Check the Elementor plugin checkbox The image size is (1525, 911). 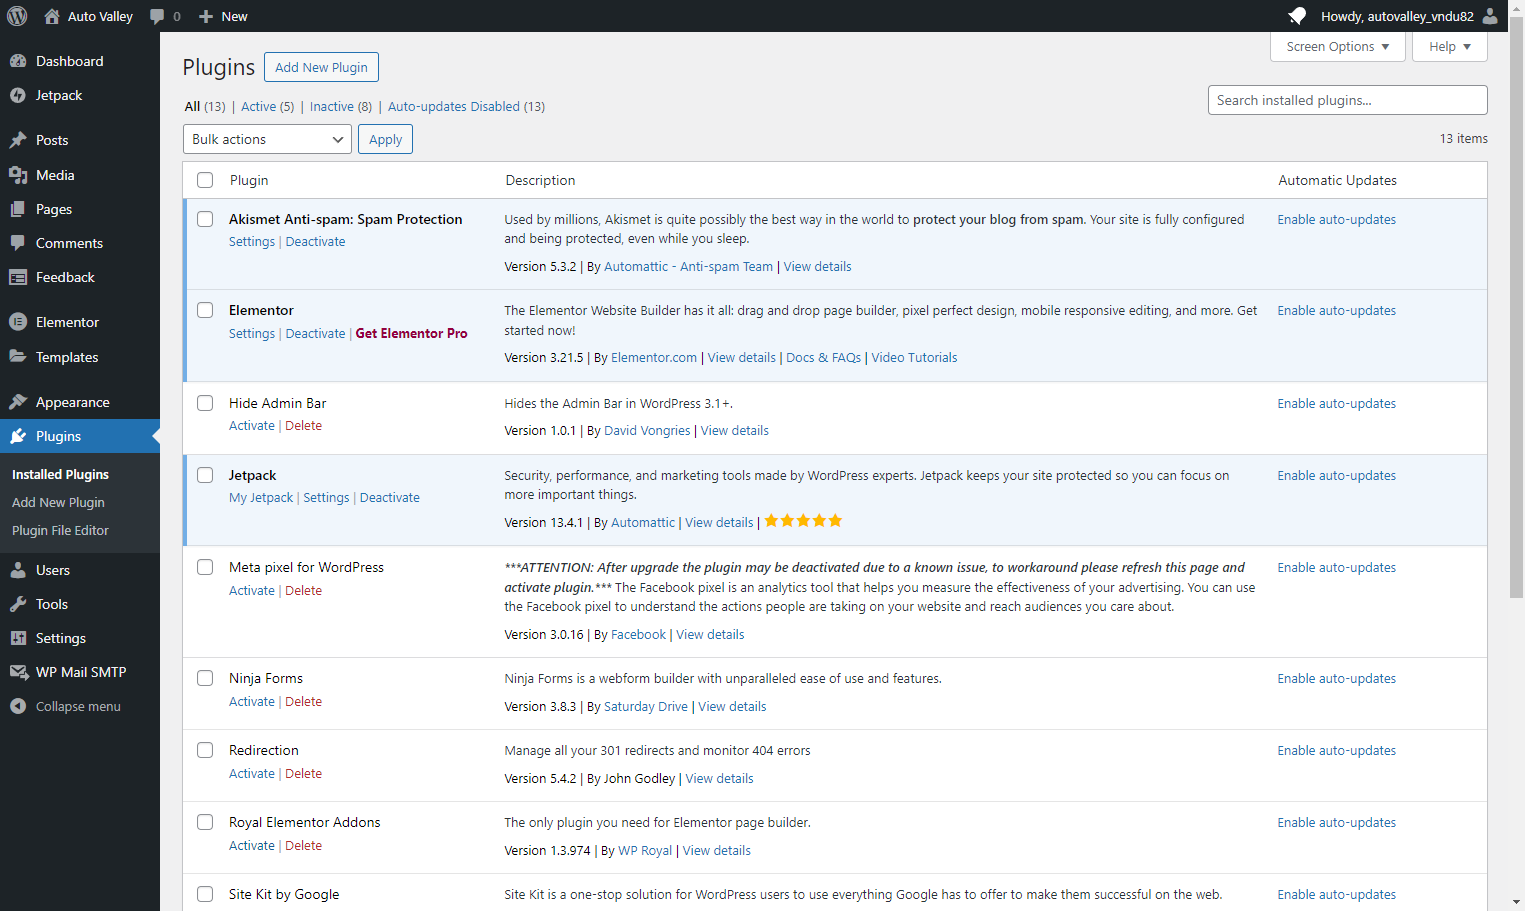[205, 310]
